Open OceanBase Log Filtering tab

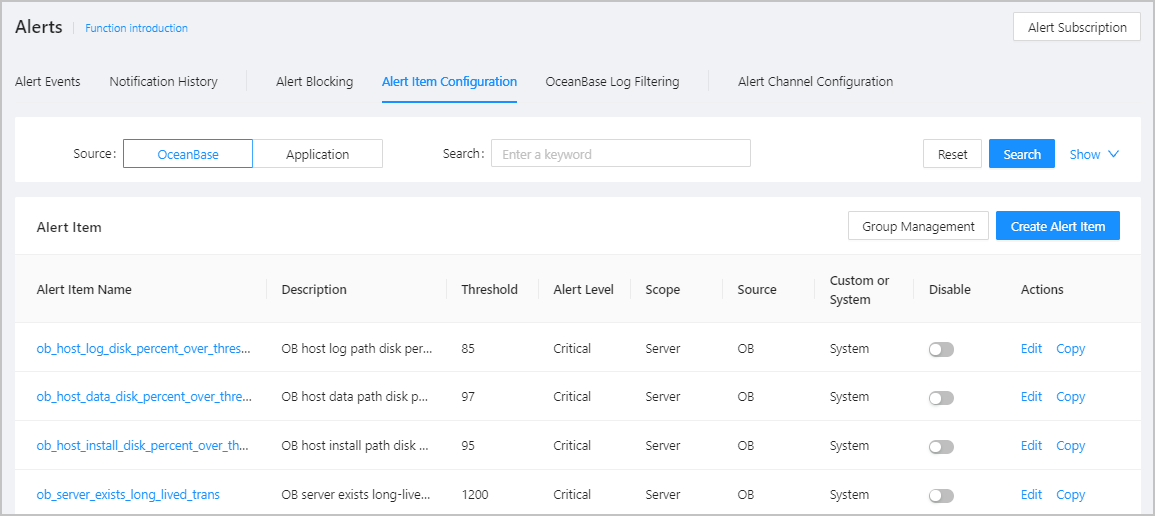(612, 82)
